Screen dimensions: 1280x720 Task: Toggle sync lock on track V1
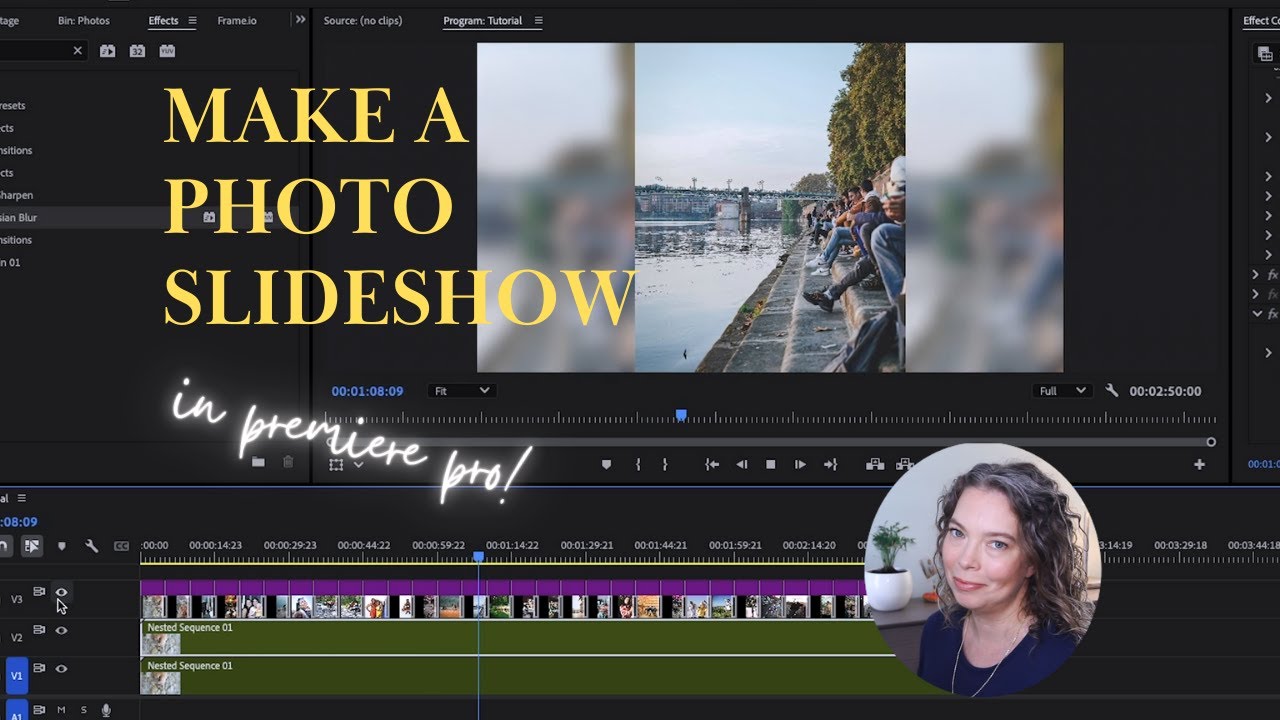pos(39,668)
